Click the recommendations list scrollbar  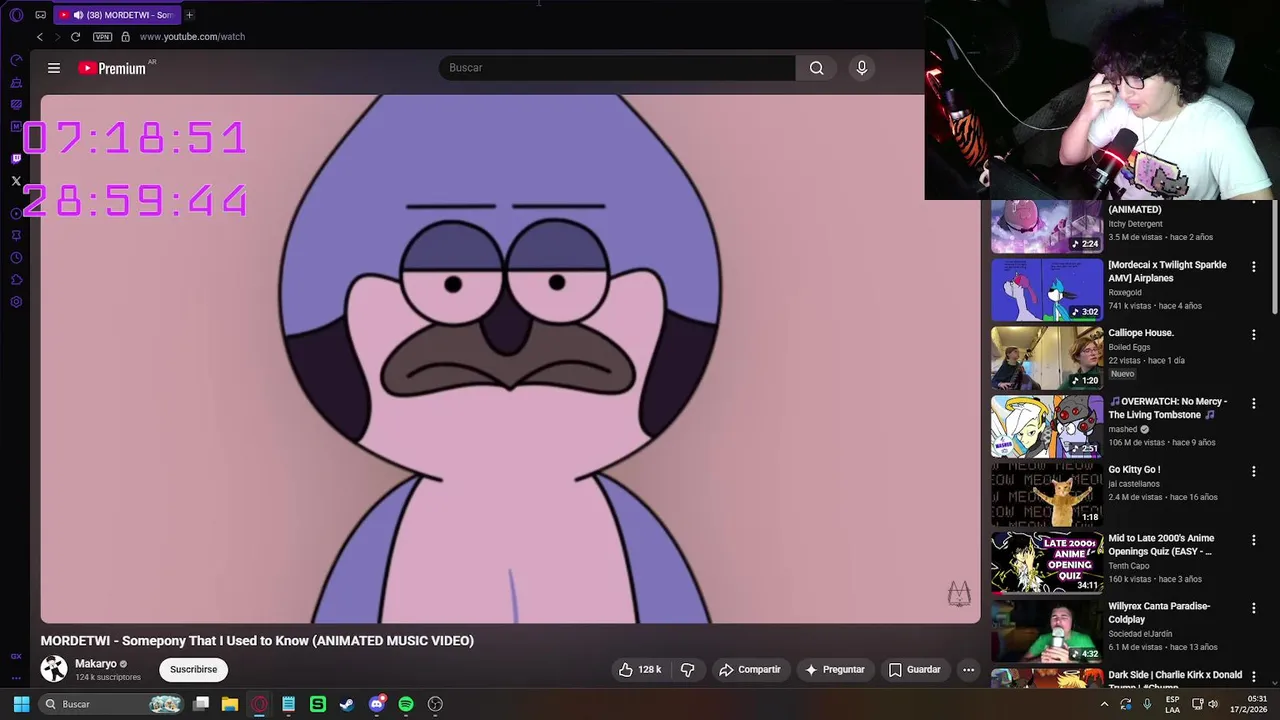click(1274, 258)
